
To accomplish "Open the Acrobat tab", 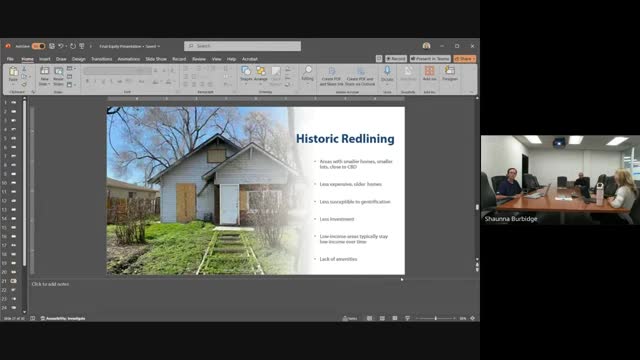I will (250, 59).
